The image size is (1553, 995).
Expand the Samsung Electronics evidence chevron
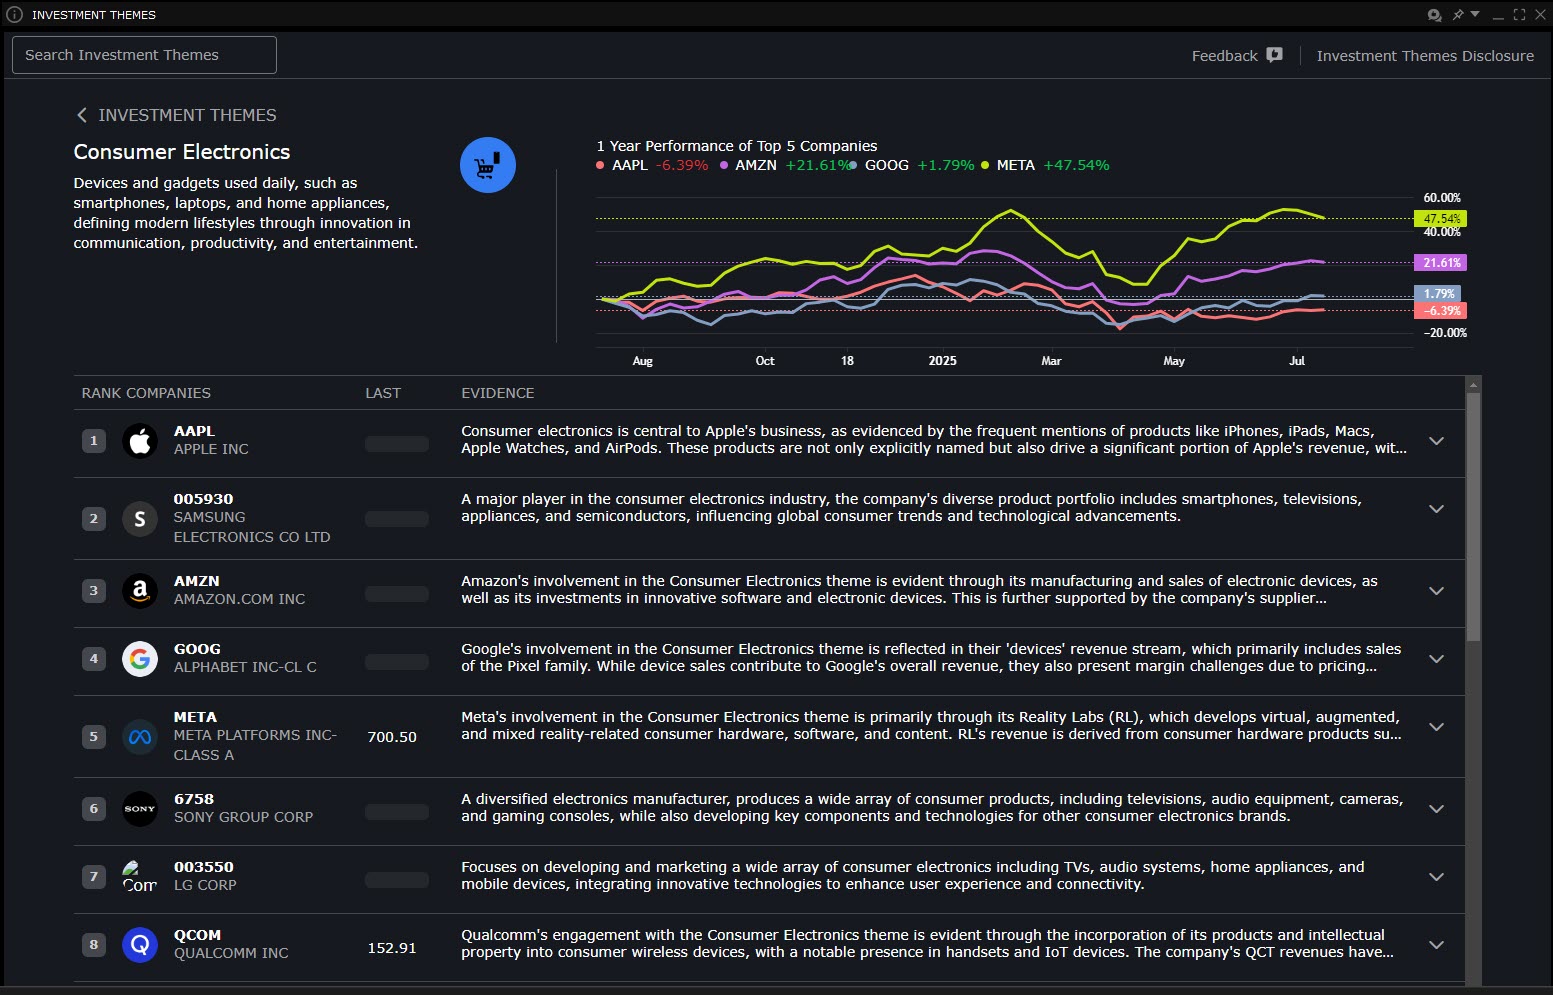(x=1436, y=508)
